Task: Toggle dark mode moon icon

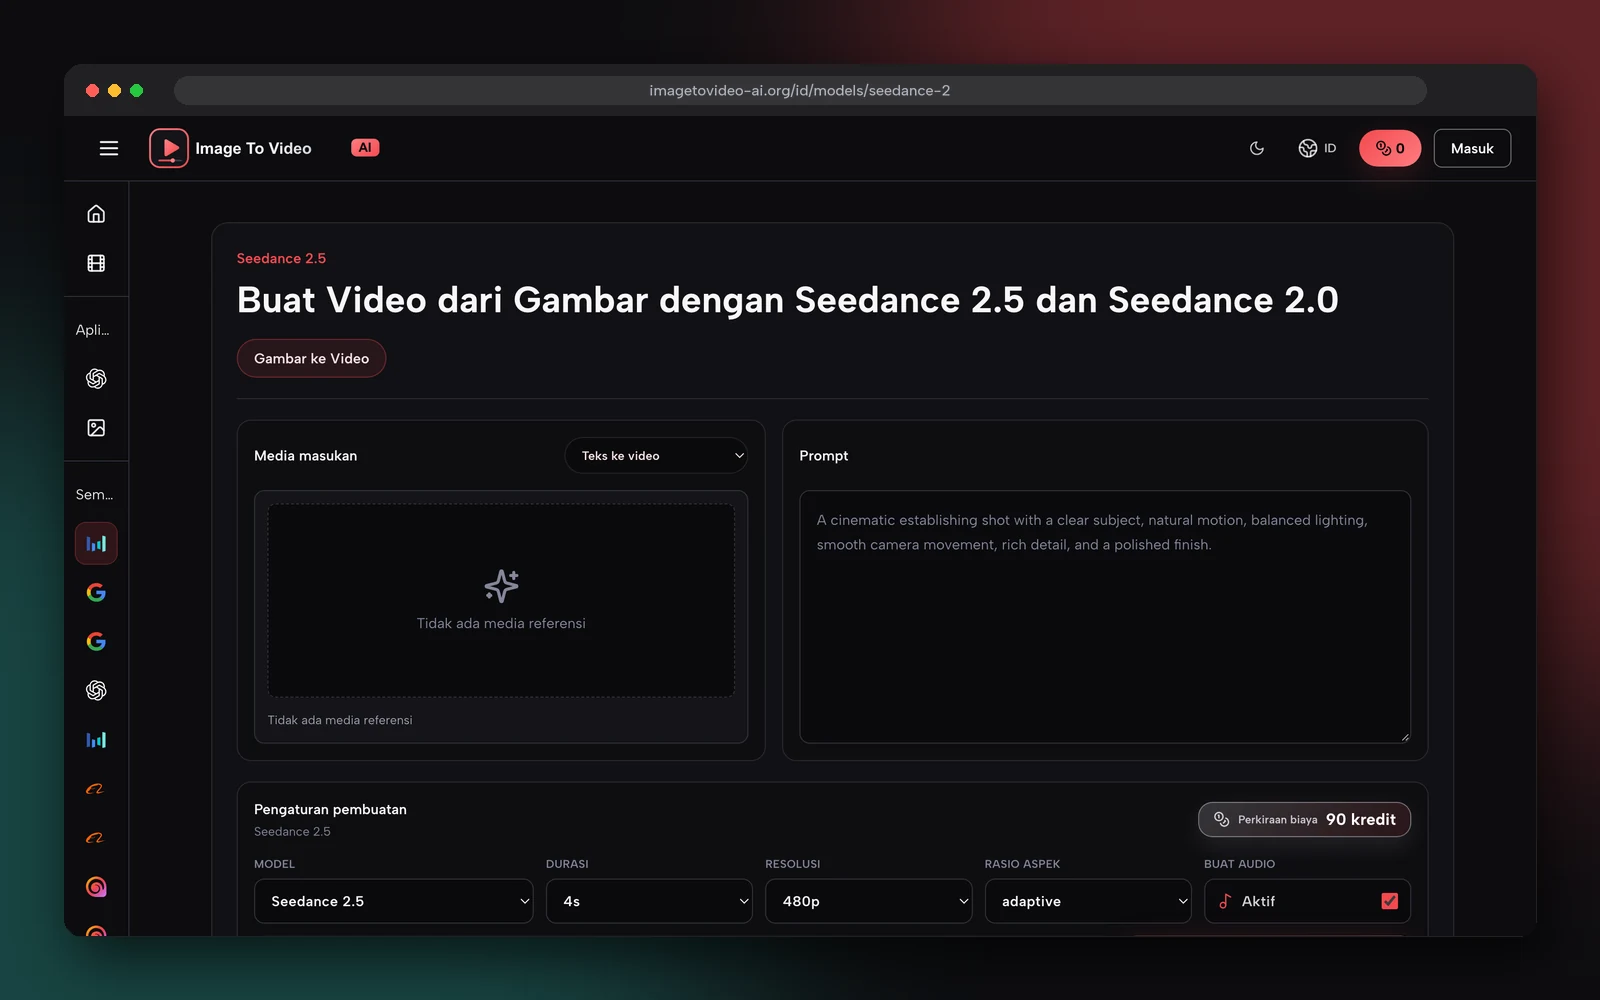Action: click(1257, 148)
